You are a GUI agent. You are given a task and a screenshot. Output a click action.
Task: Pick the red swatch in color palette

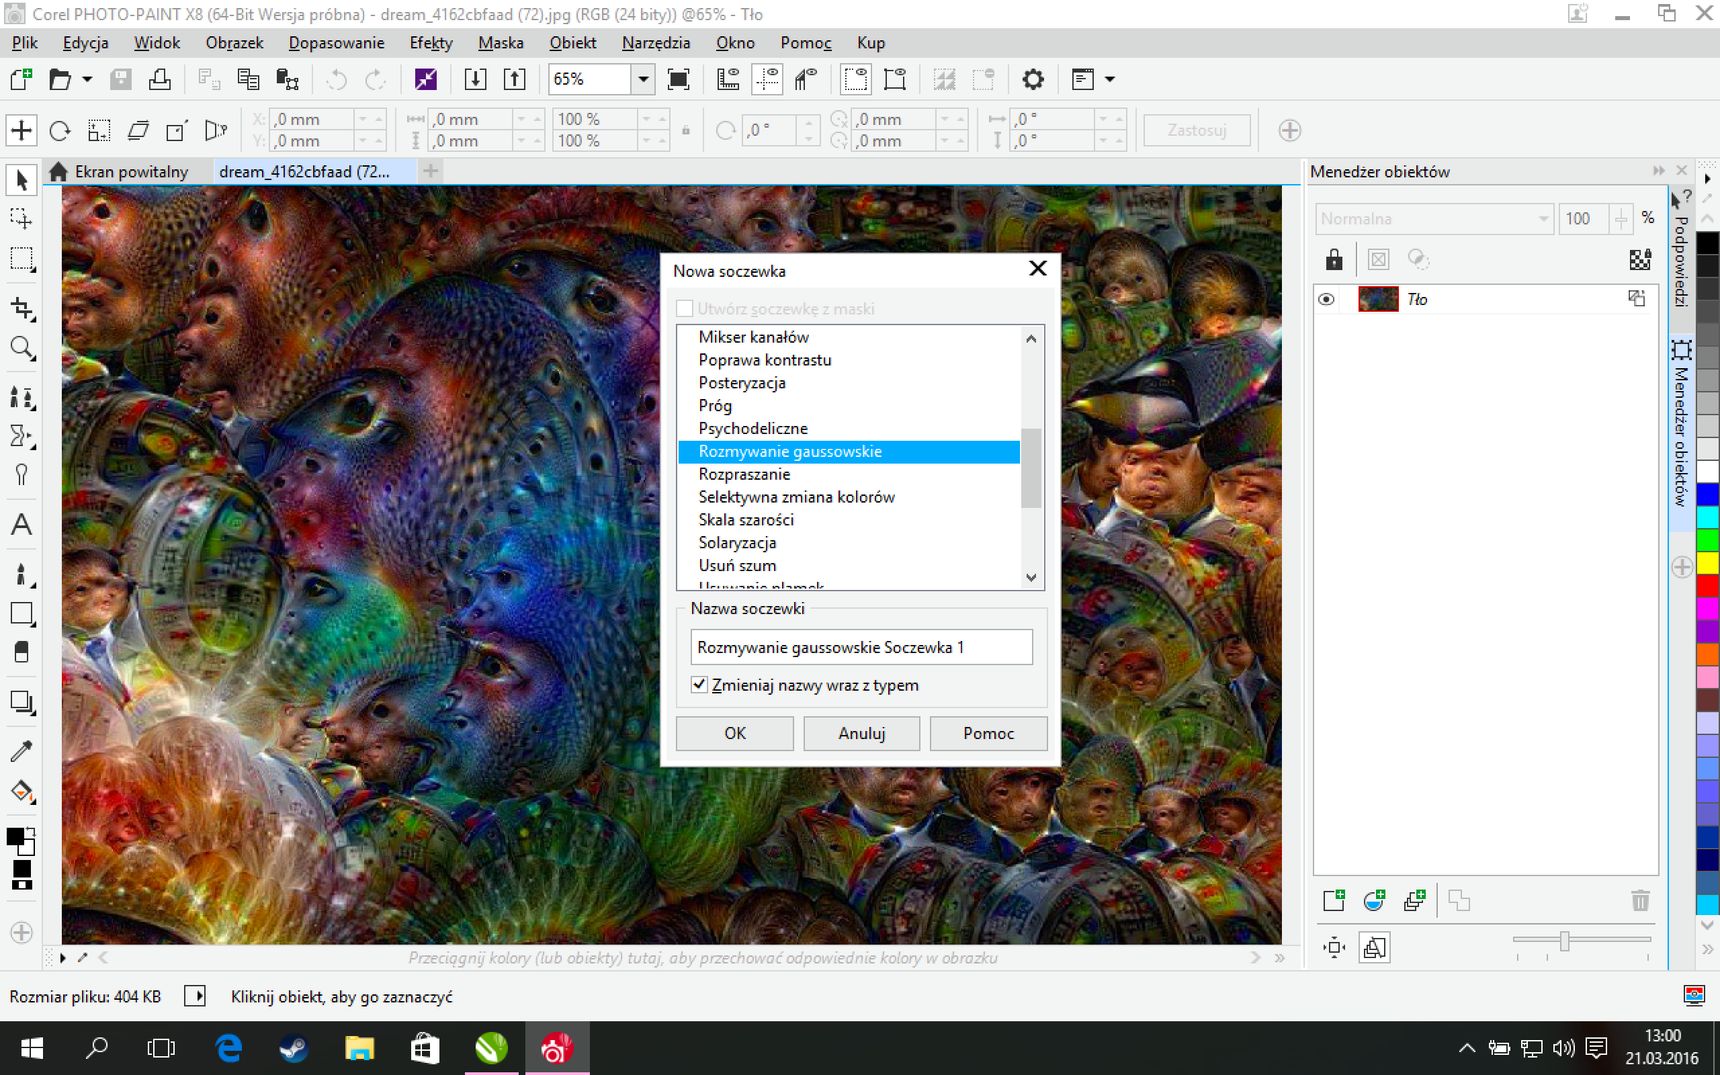click(1708, 585)
